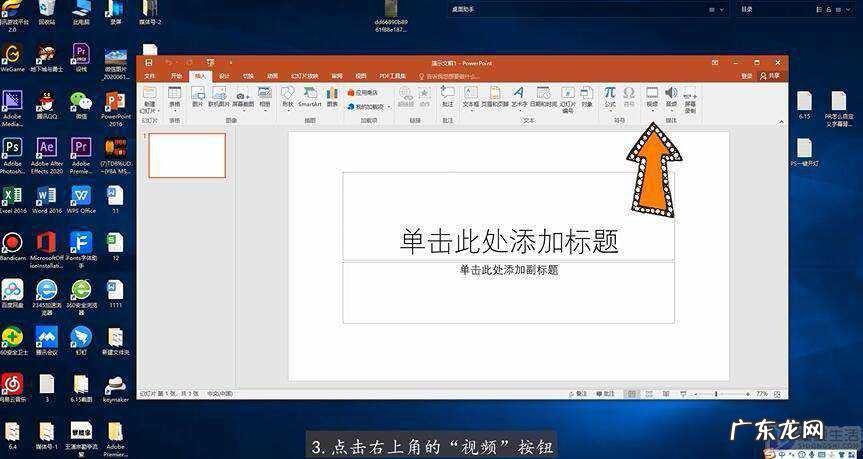This screenshot has height=459, width=863.
Task: Insert a table via 表格 icon
Action: click(174, 97)
